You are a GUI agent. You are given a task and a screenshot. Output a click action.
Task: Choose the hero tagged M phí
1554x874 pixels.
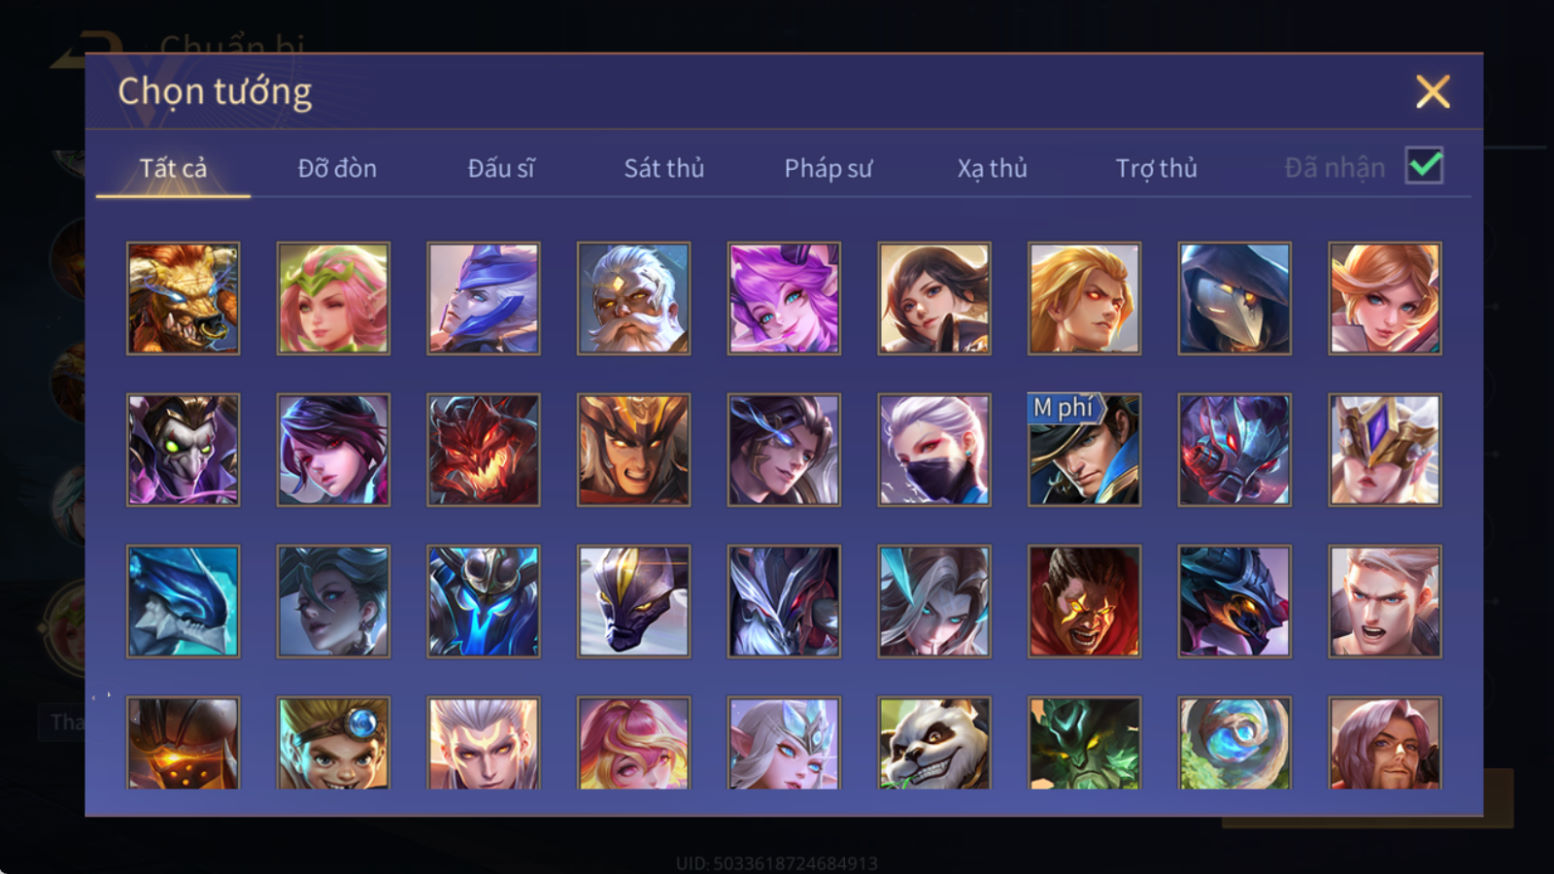tap(1084, 449)
